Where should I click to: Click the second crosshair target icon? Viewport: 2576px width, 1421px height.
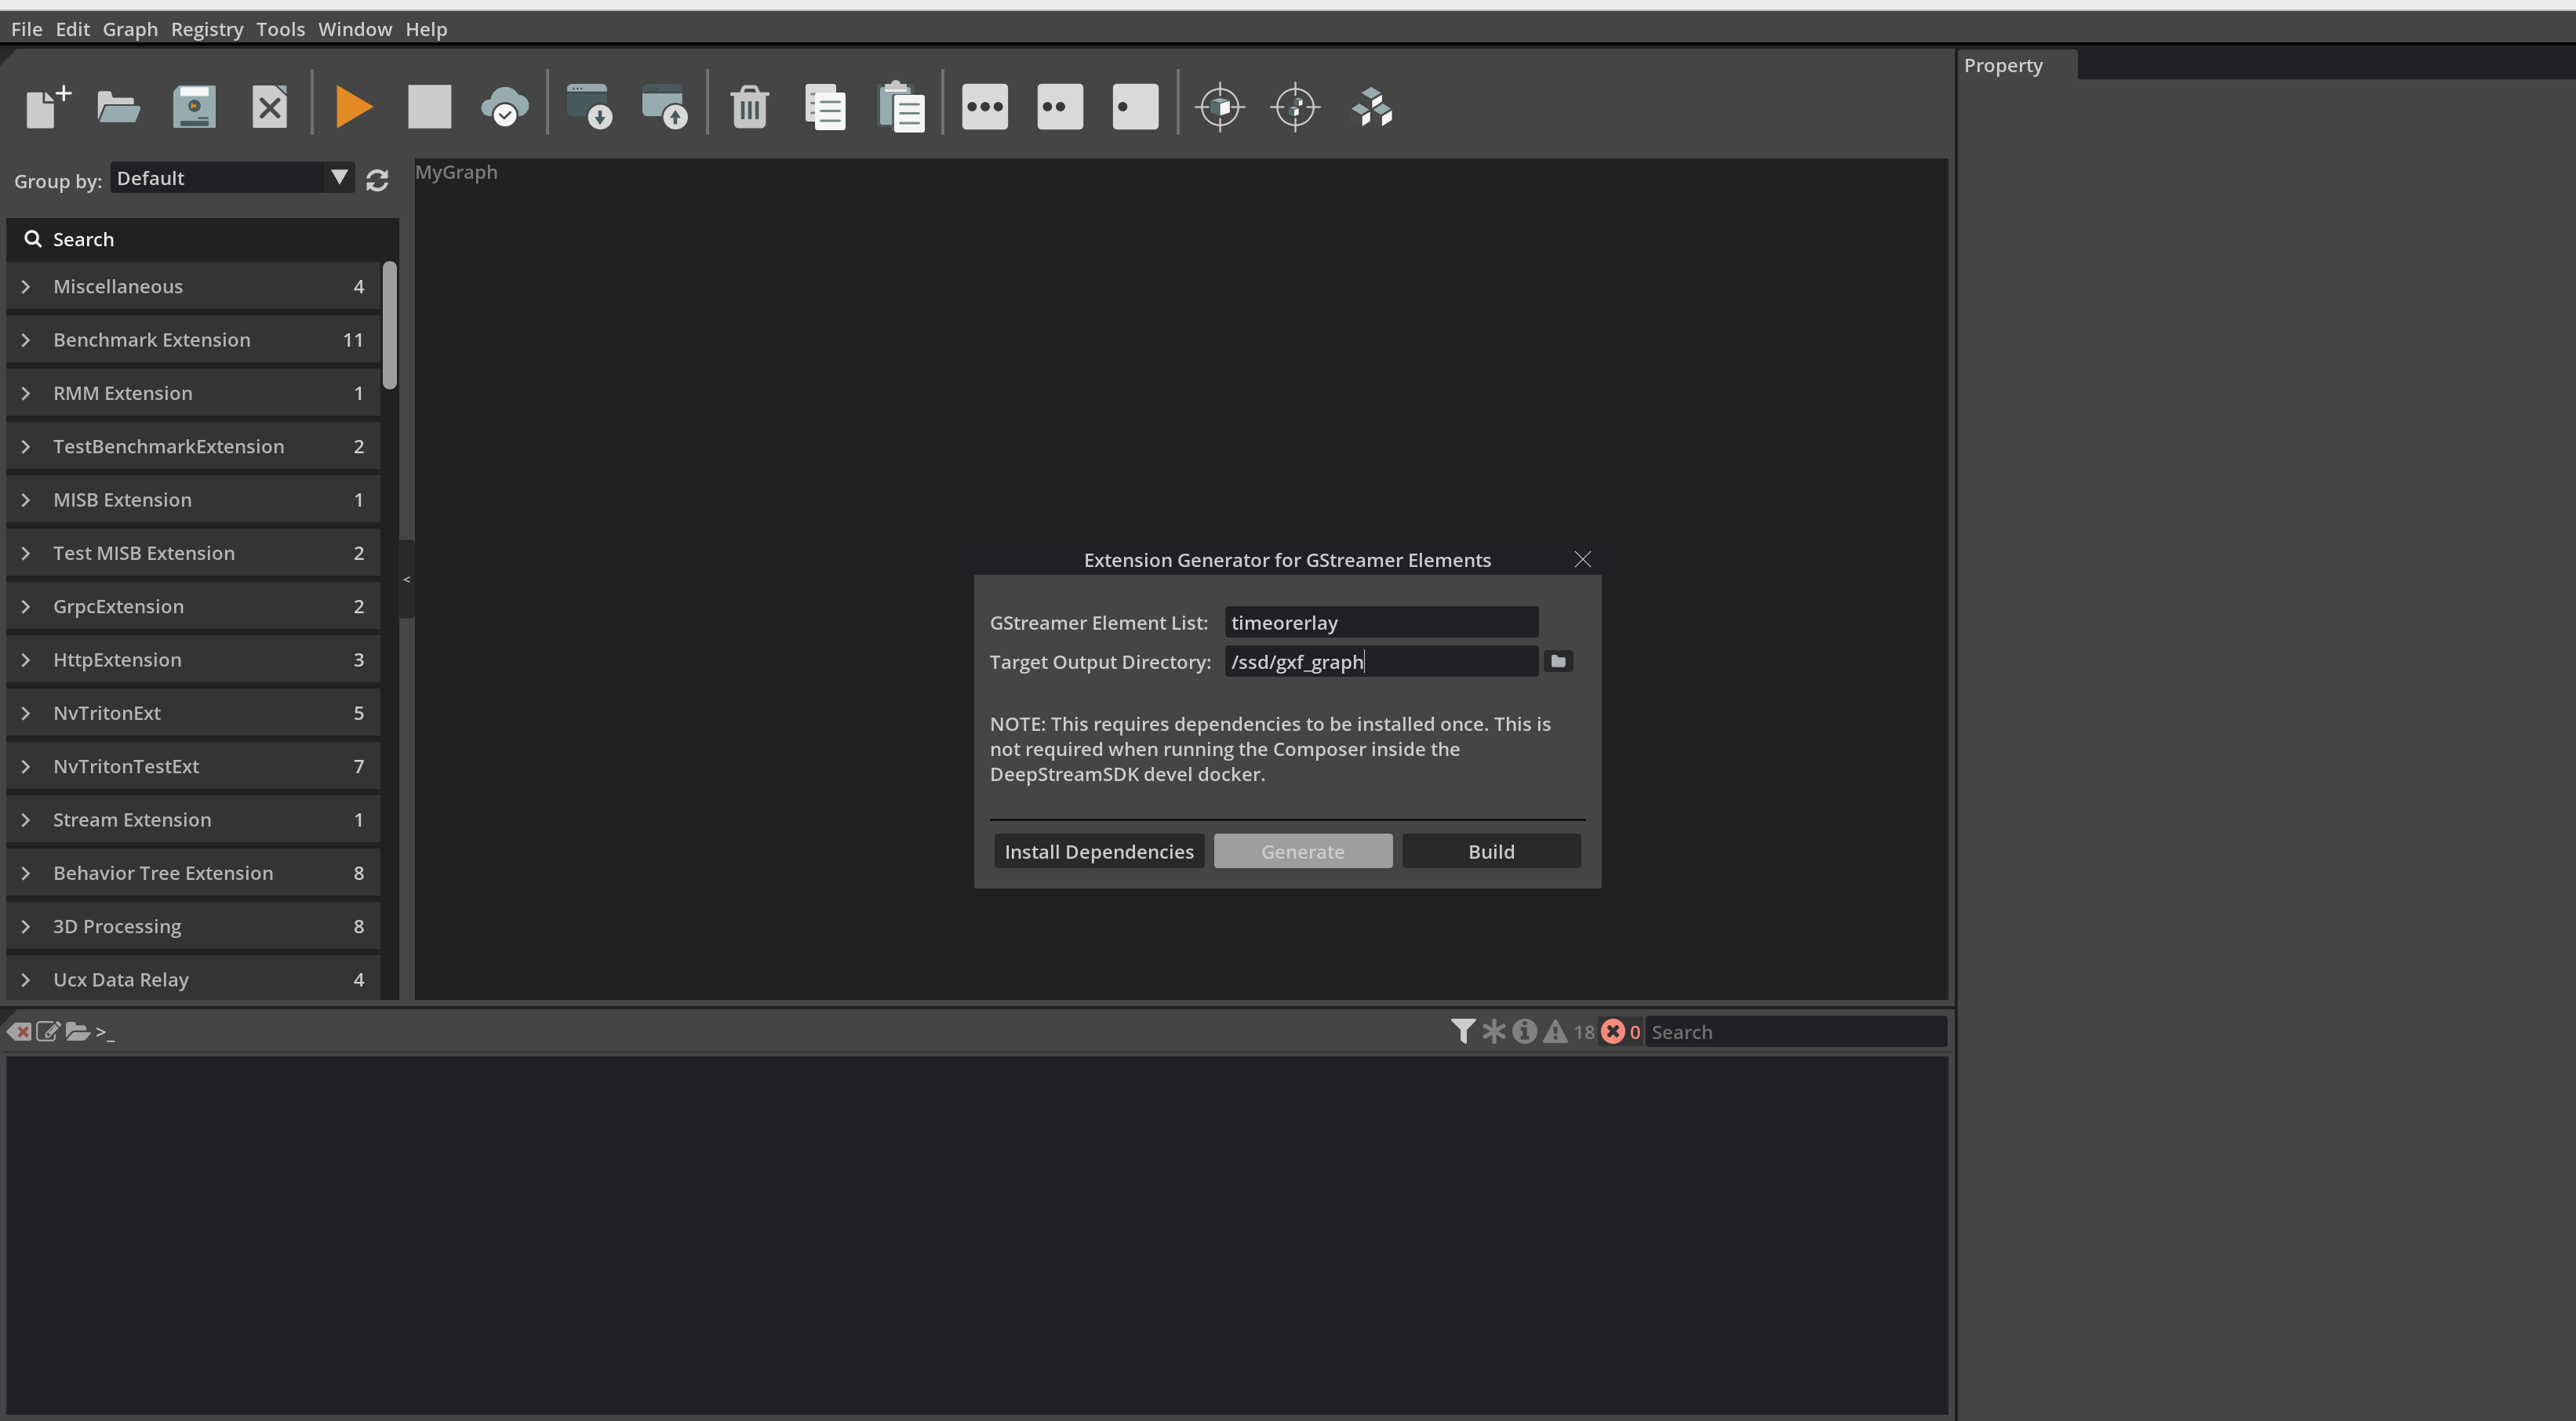[x=1296, y=107]
